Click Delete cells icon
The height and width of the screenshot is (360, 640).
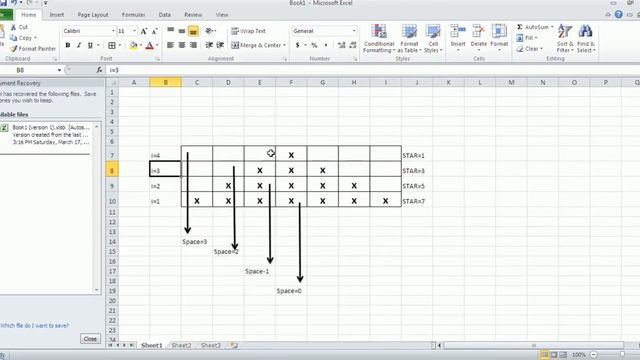click(478, 31)
